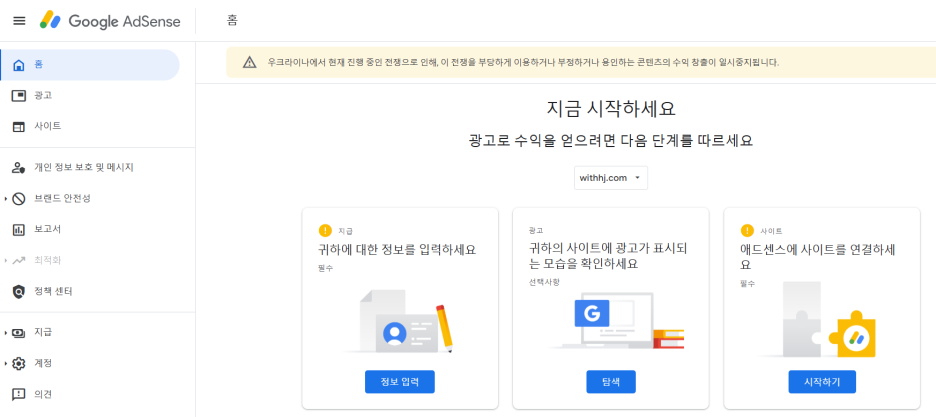Open the withhj.com site dropdown
Image resolution: width=936 pixels, height=417 pixels.
point(611,178)
